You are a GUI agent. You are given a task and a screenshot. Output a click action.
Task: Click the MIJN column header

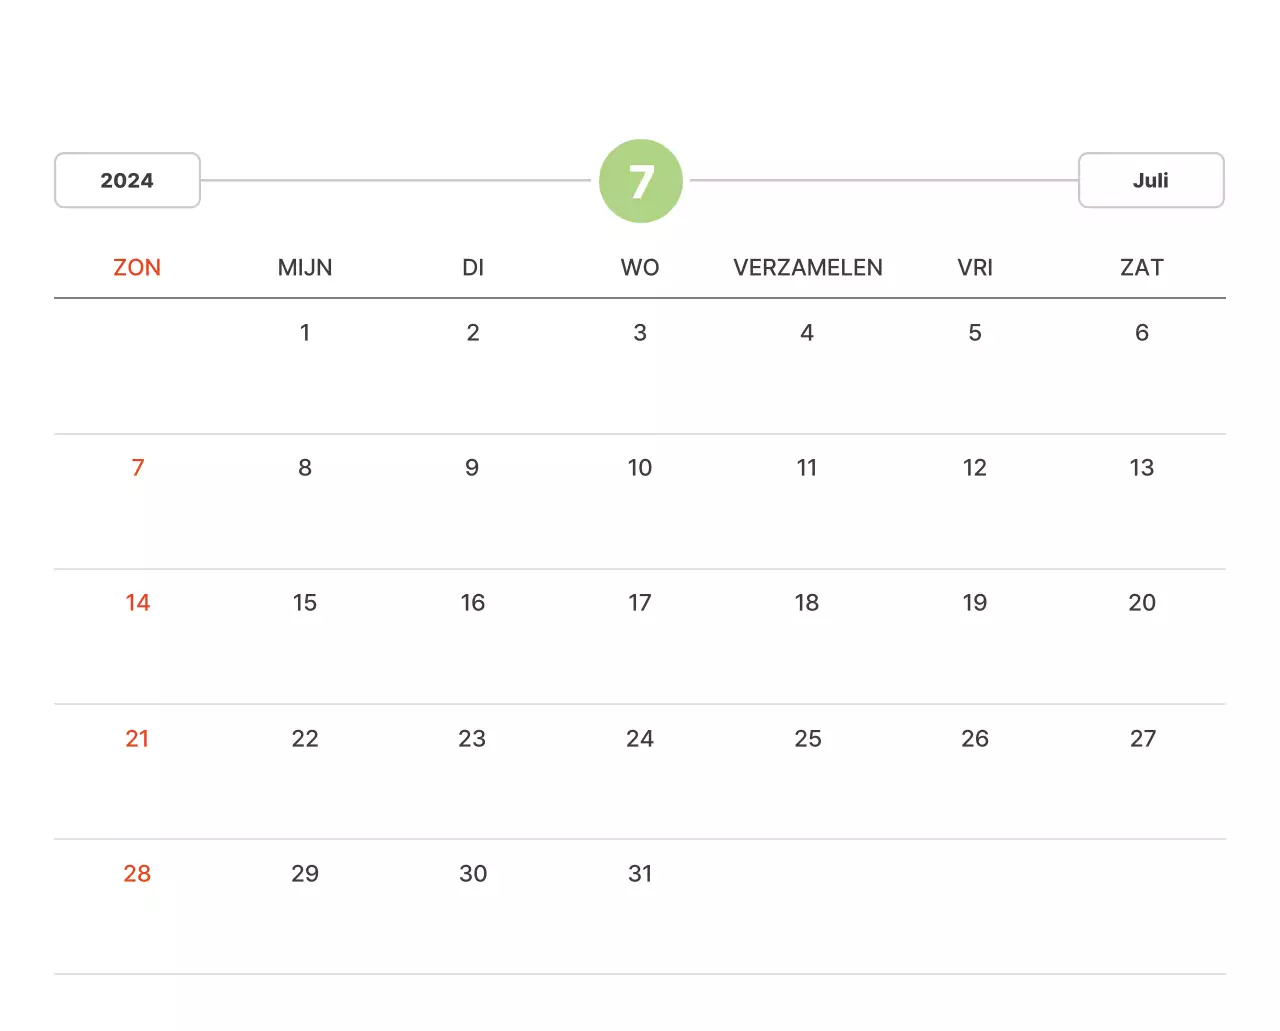point(305,268)
